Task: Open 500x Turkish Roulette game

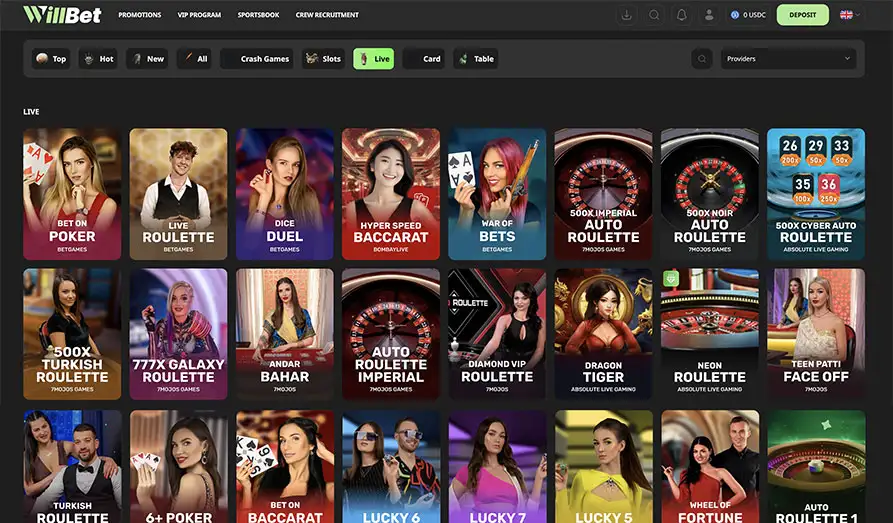Action: (72, 334)
